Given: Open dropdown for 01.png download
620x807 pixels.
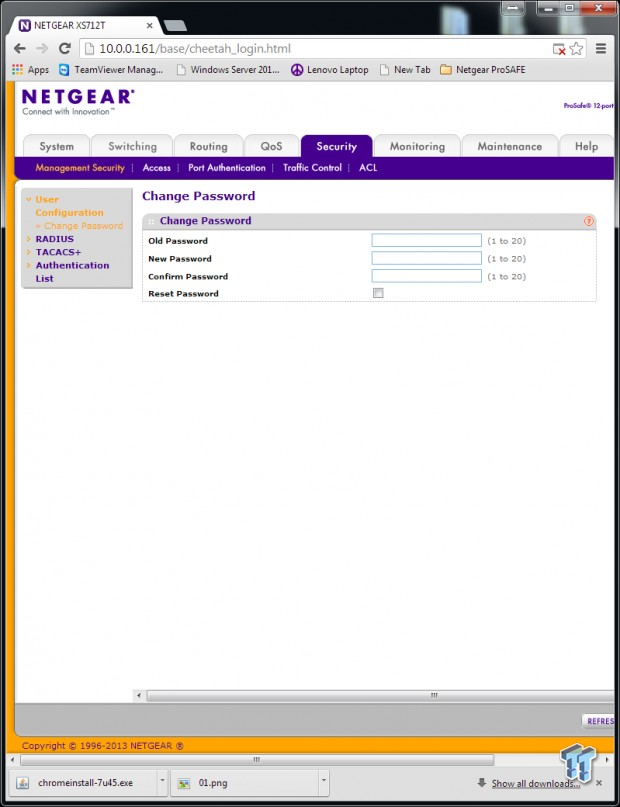Looking at the screenshot, I should [324, 783].
